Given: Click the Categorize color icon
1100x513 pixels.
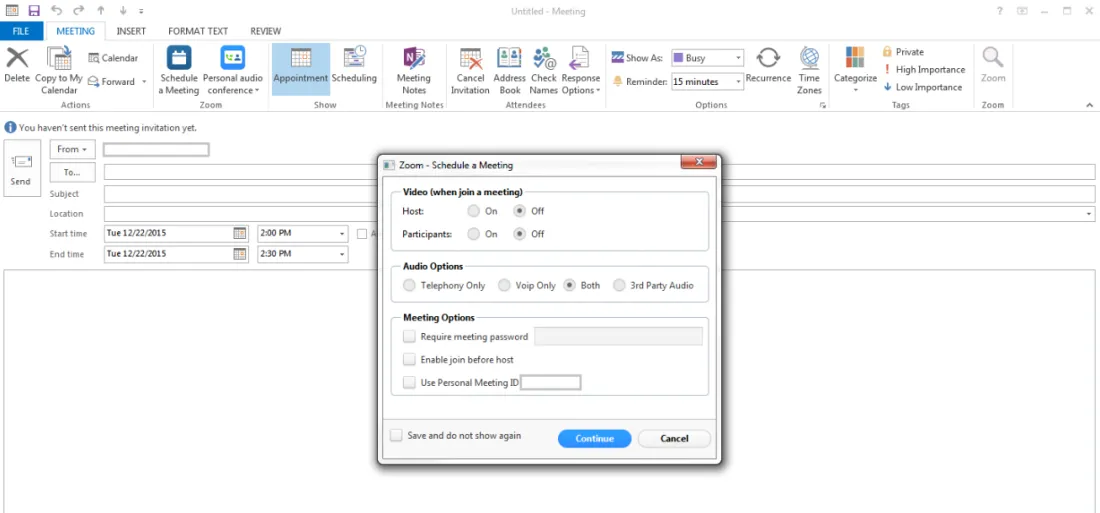Looking at the screenshot, I should (x=855, y=58).
